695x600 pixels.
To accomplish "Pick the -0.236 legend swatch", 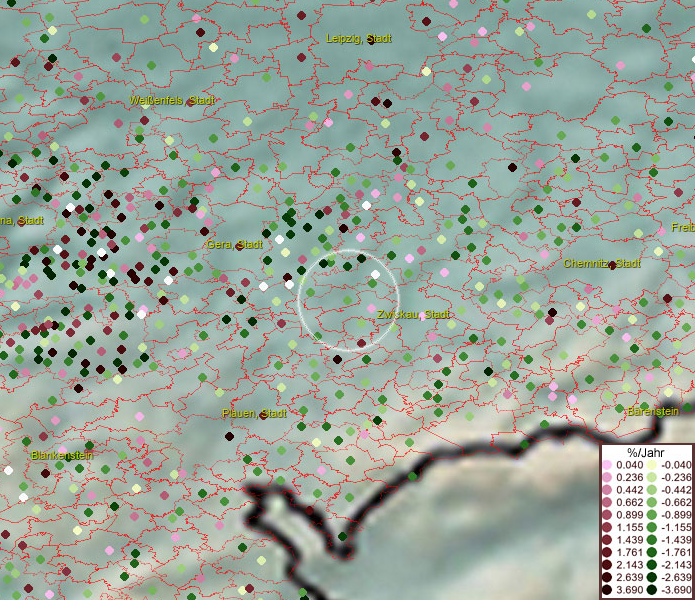I will click(652, 477).
